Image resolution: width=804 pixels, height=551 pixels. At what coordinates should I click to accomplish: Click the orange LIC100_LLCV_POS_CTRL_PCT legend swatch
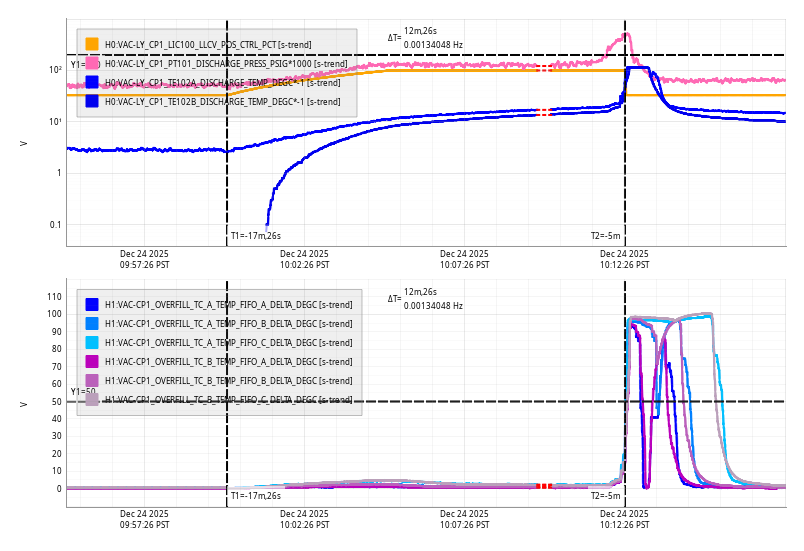[92, 45]
